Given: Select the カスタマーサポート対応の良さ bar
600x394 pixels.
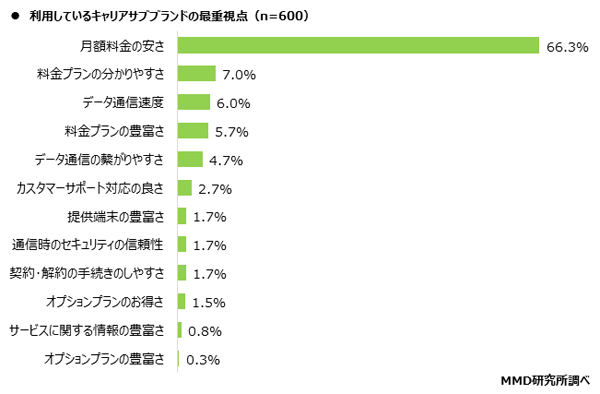Looking at the screenshot, I should click(x=185, y=188).
